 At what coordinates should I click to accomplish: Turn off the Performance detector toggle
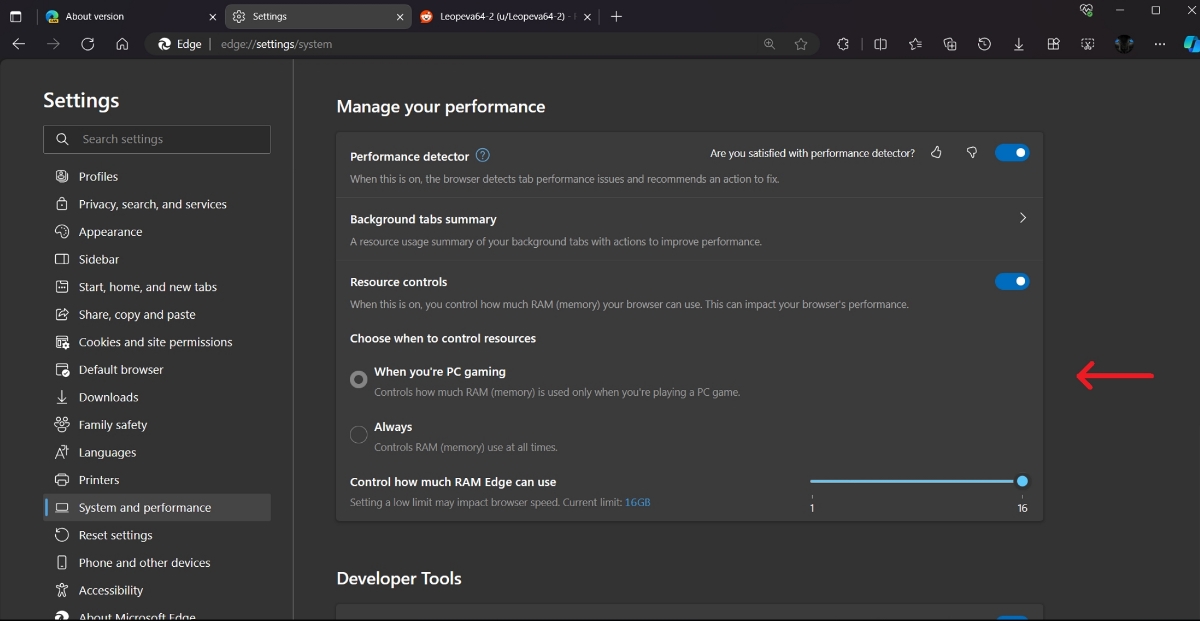(1011, 153)
